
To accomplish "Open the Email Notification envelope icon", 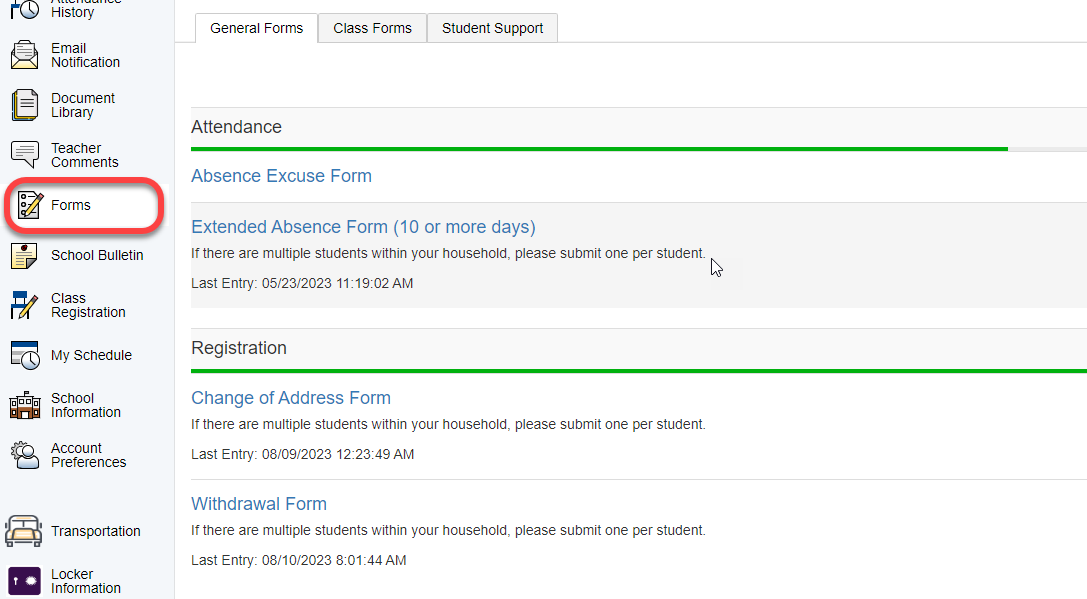I will 25,55.
